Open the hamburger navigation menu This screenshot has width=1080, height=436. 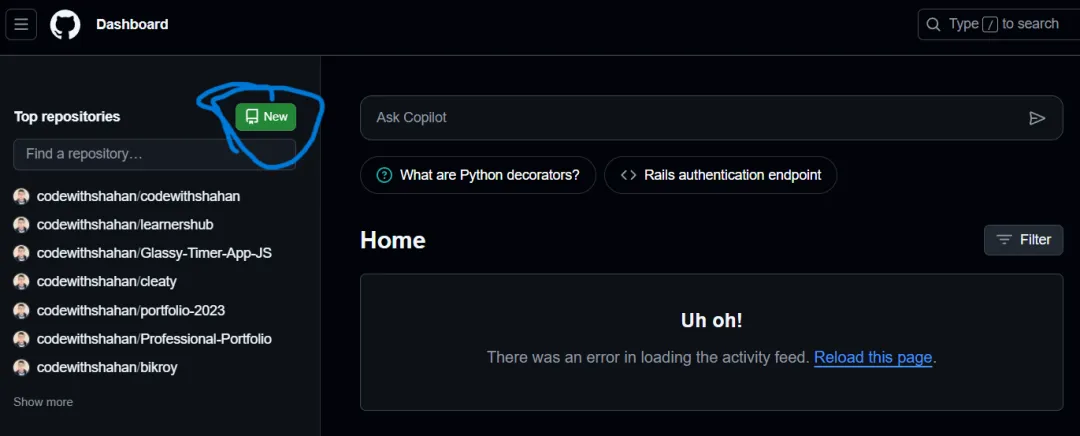point(21,24)
